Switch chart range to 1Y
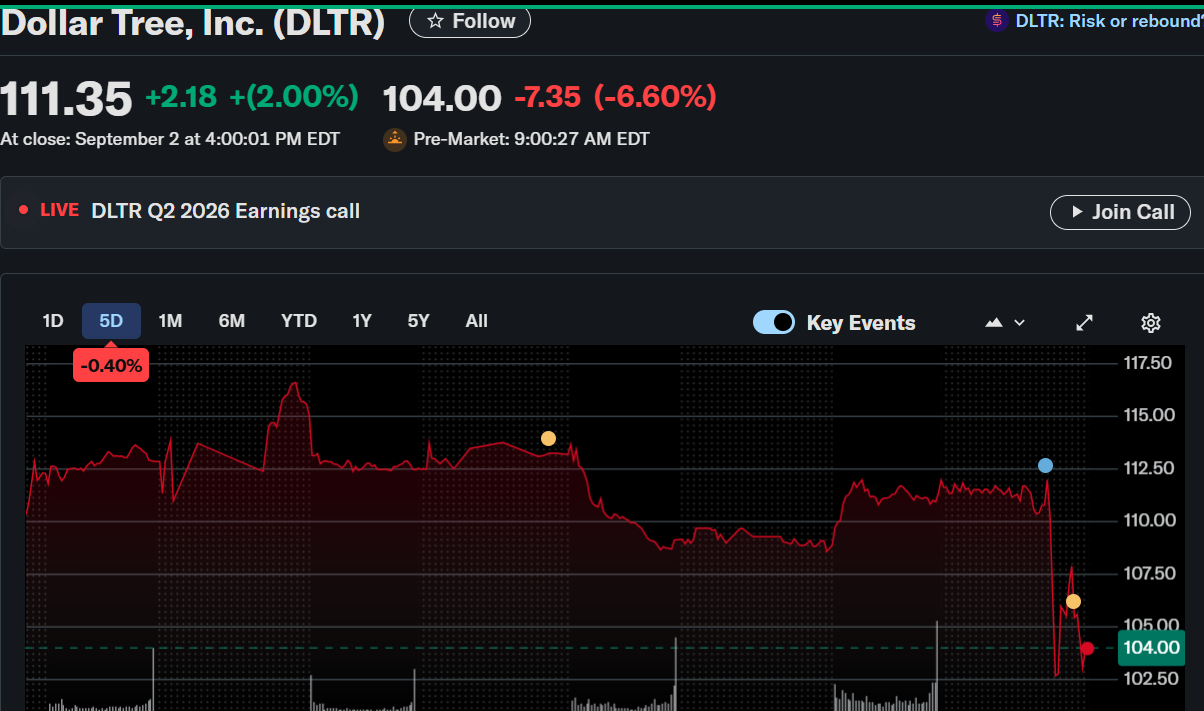This screenshot has height=711, width=1204. coord(362,321)
